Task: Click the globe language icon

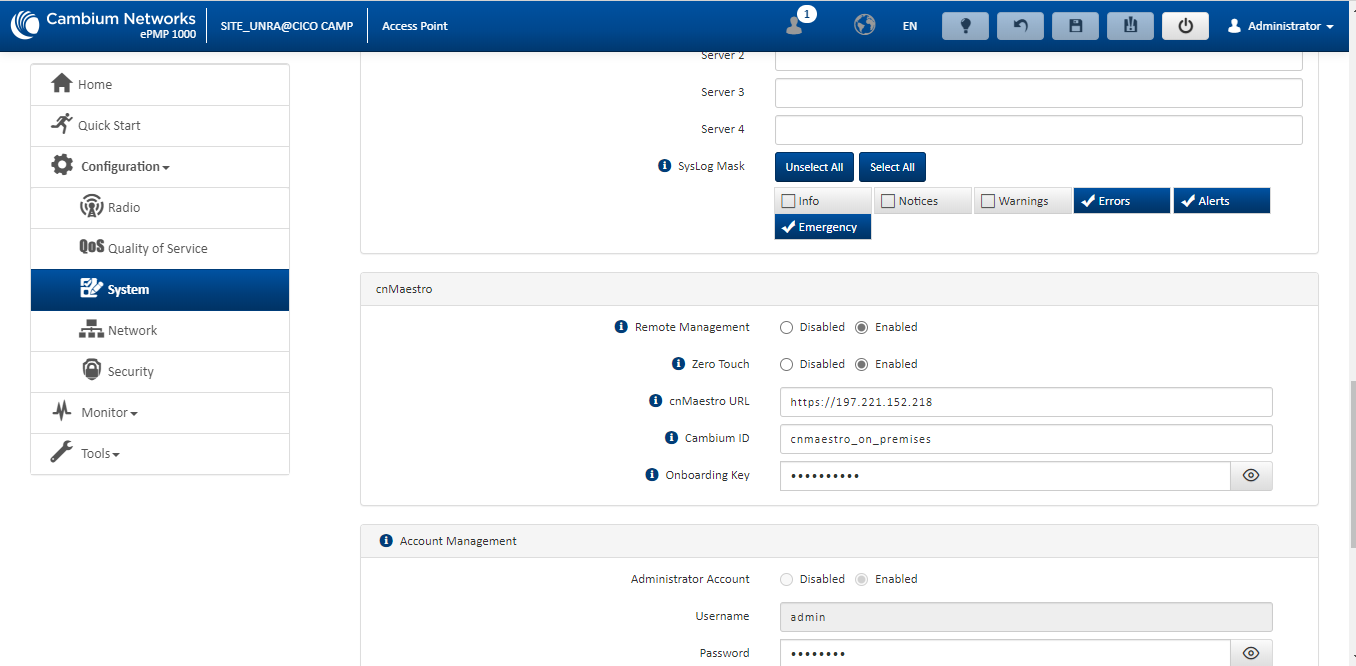Action: (x=864, y=26)
